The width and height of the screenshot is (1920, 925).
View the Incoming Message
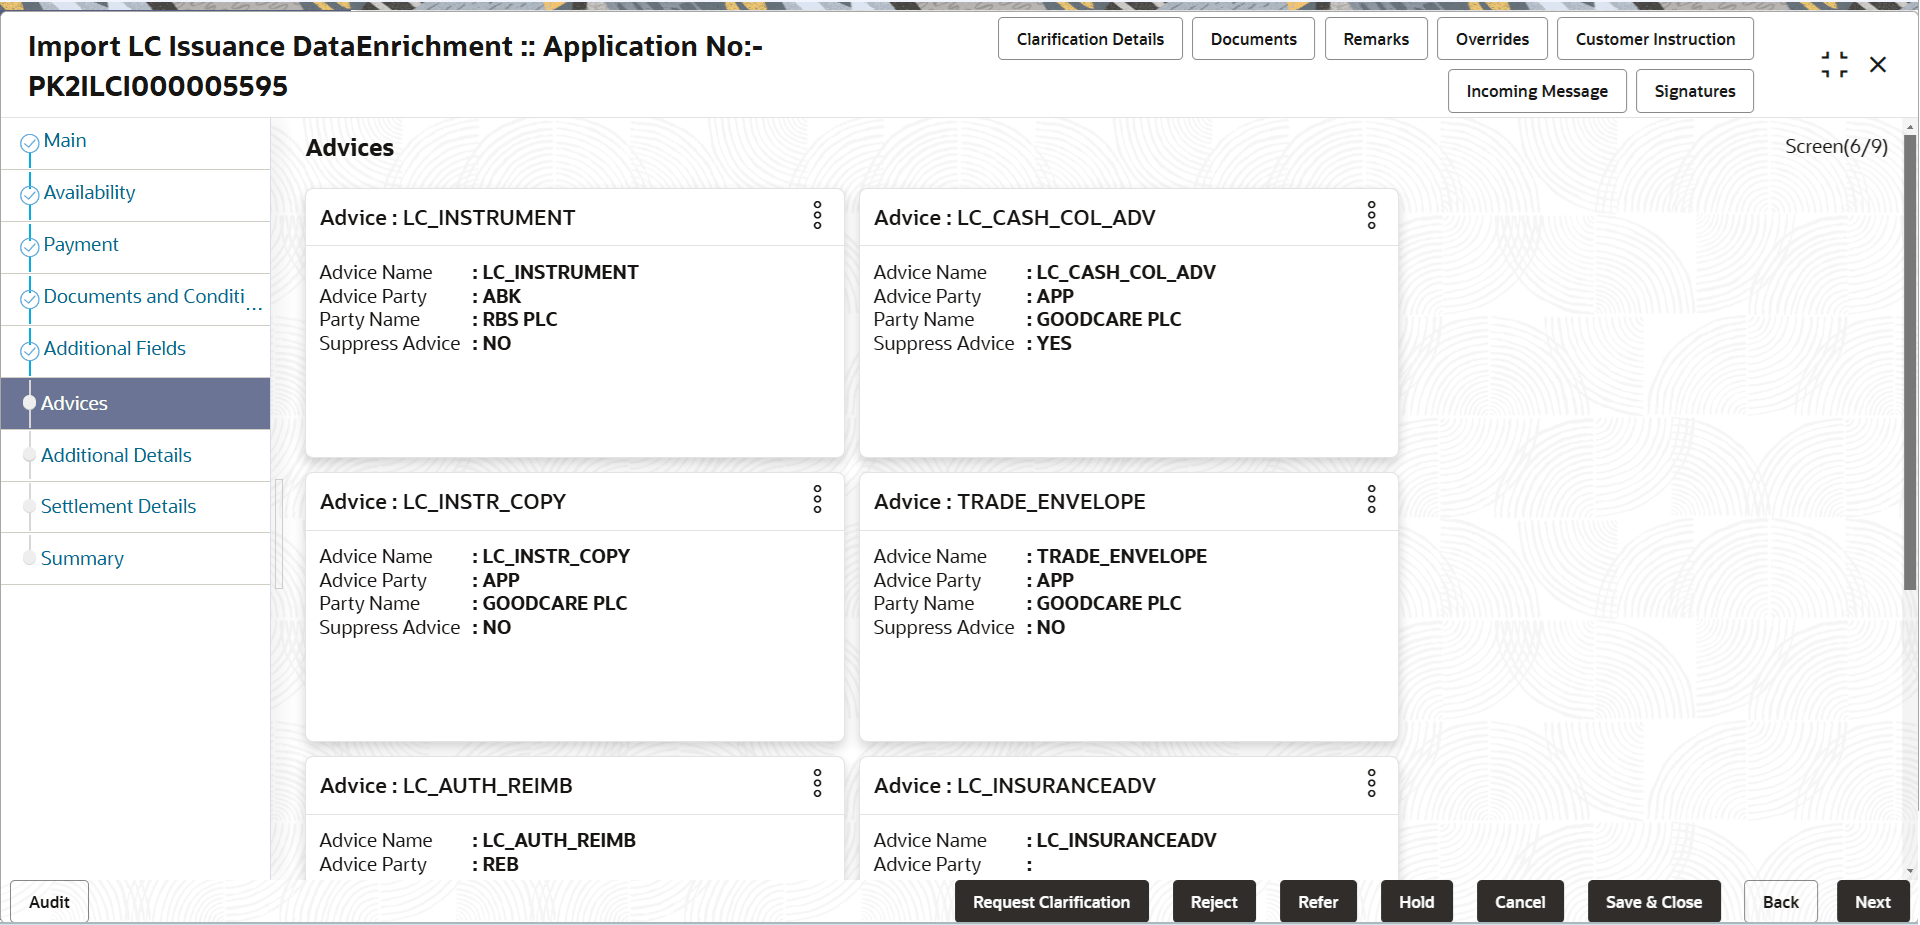(1537, 91)
